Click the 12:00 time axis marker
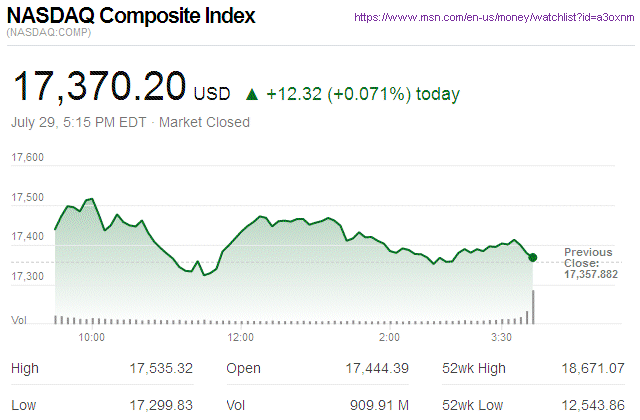 click(241, 338)
